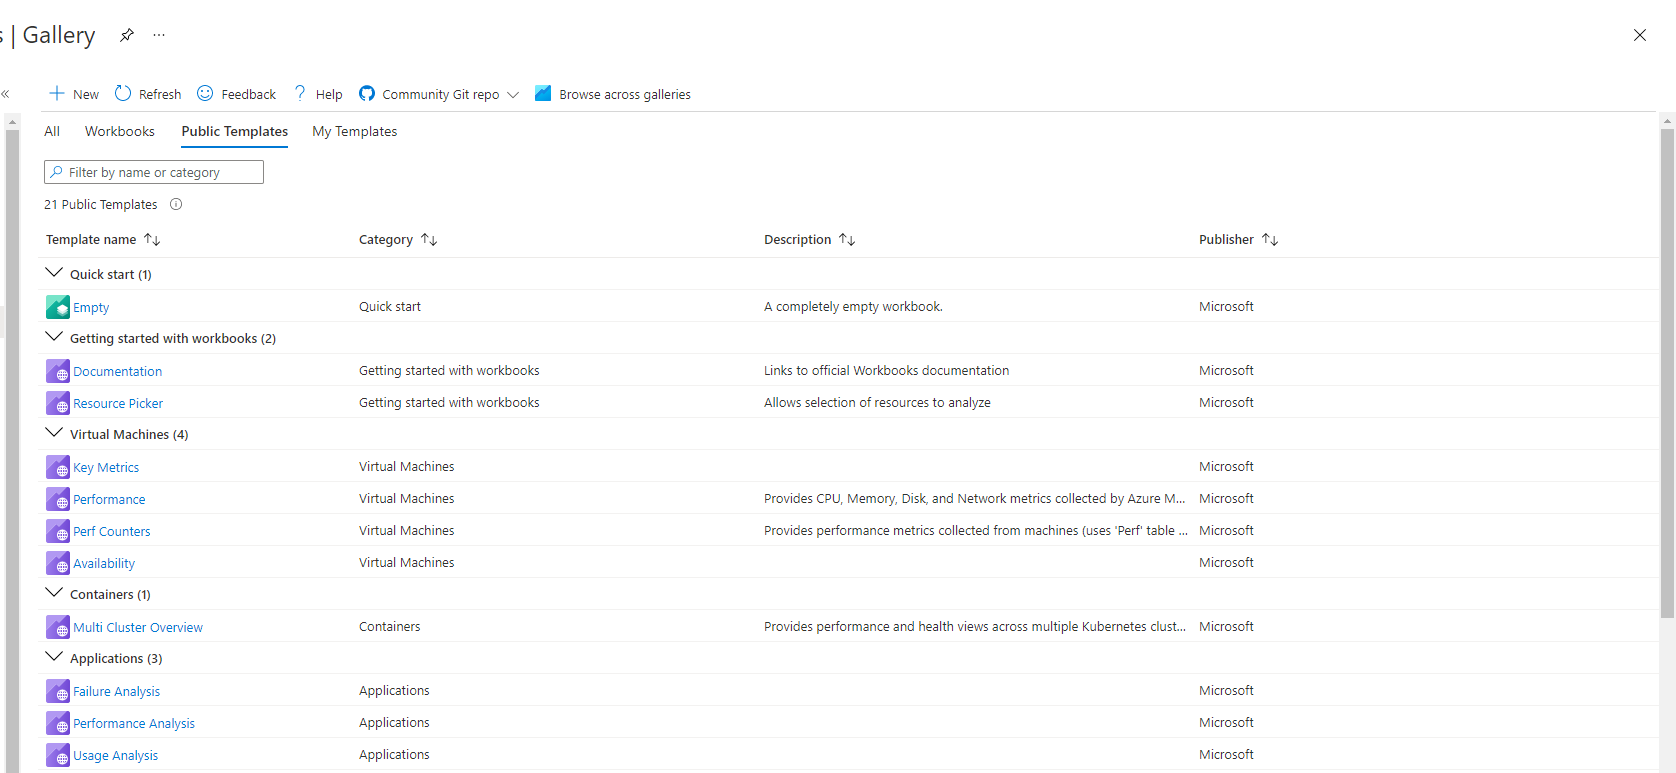Viewport: 1676px width, 773px height.
Task: Switch to the Workbooks tab
Action: click(x=120, y=131)
